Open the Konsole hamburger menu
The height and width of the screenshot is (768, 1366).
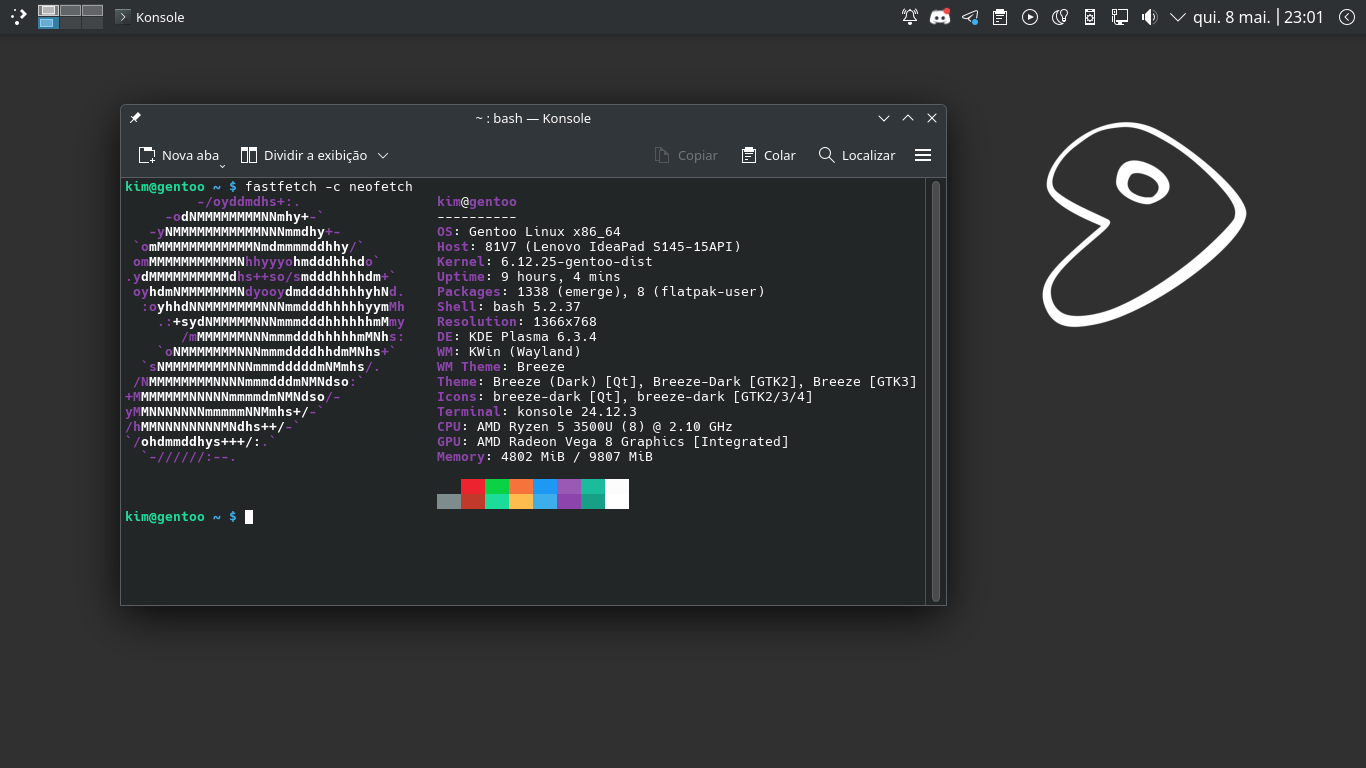pyautogui.click(x=923, y=155)
